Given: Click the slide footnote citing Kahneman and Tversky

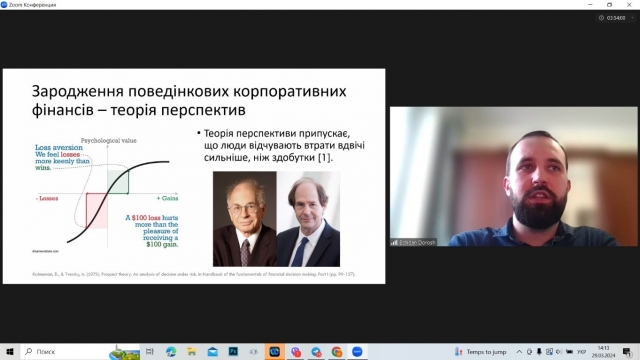Looking at the screenshot, I should coord(194,274).
